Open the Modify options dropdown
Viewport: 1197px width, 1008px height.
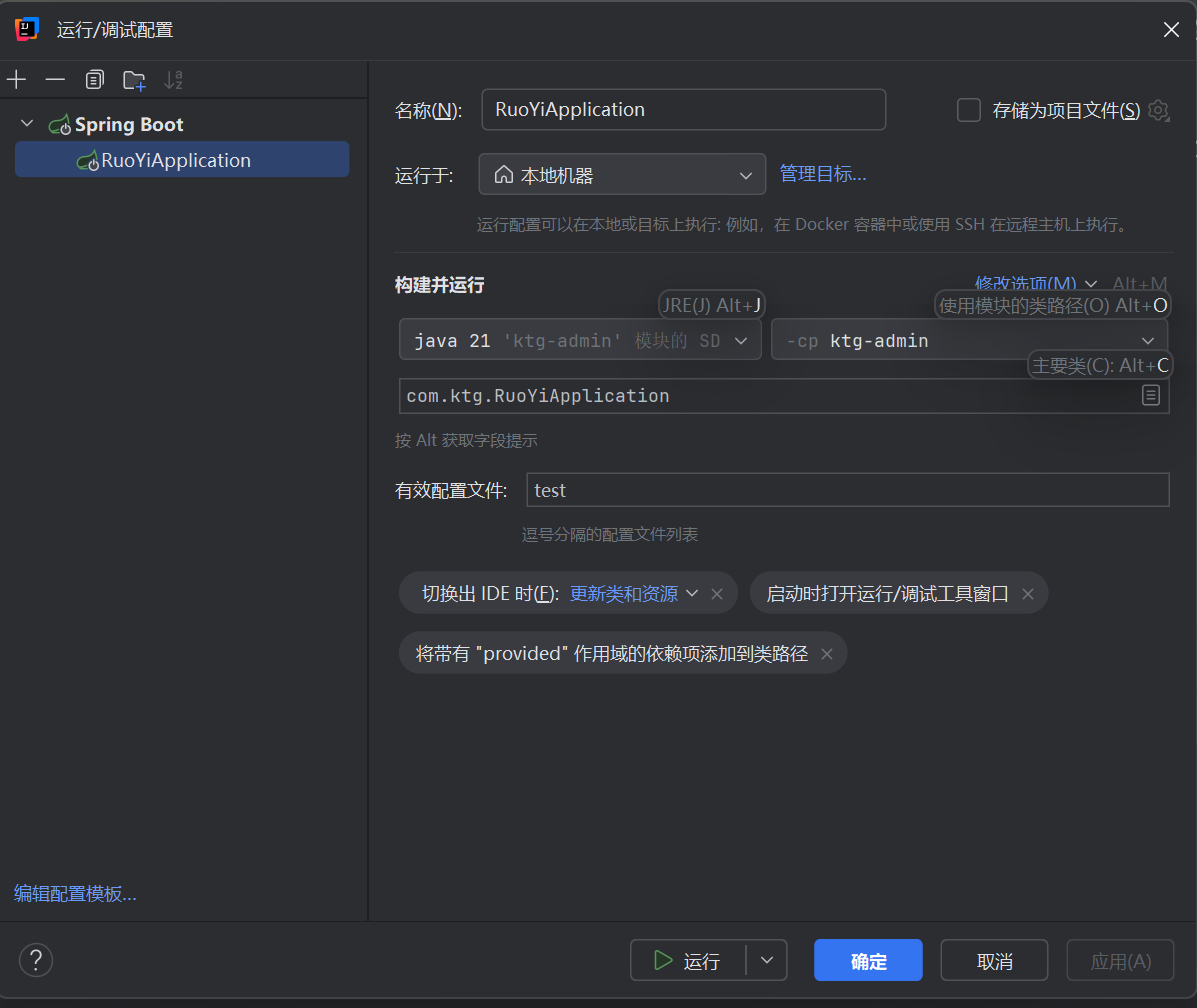pos(1037,284)
